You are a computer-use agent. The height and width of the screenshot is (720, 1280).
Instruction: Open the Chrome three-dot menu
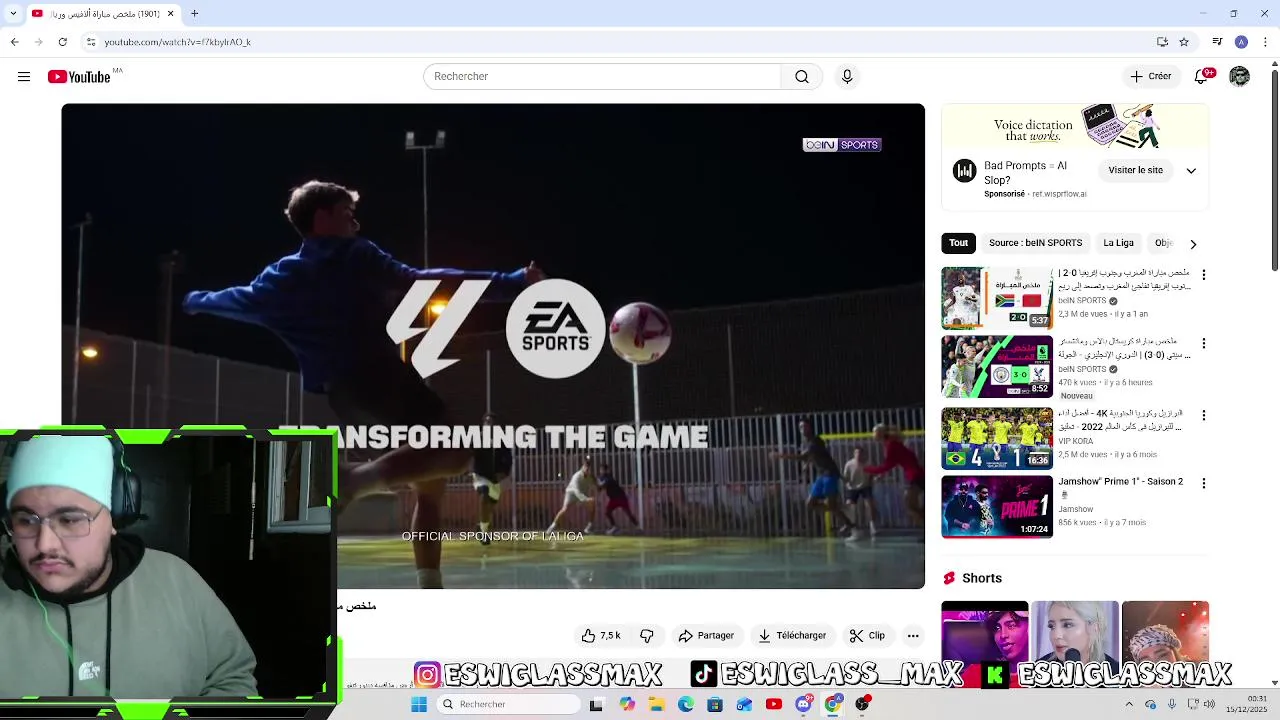tap(1264, 42)
